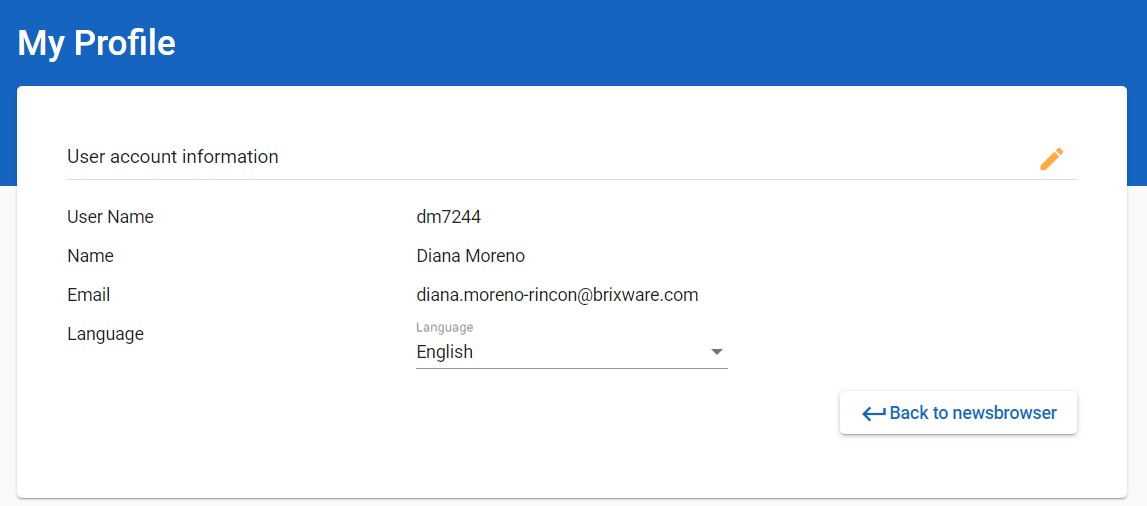
Task: Click the email address diana.moreno-rincon@brixware.com
Action: click(557, 295)
